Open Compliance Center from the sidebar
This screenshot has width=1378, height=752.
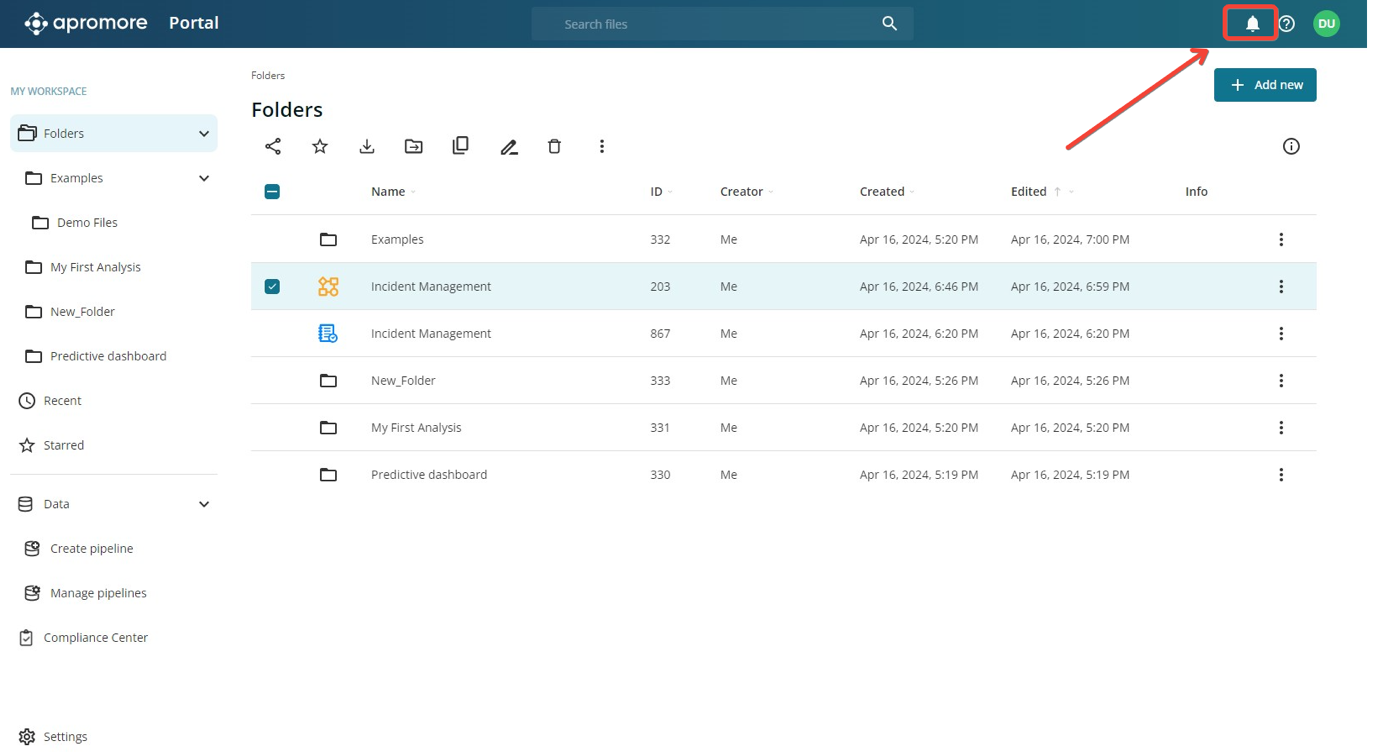click(95, 638)
